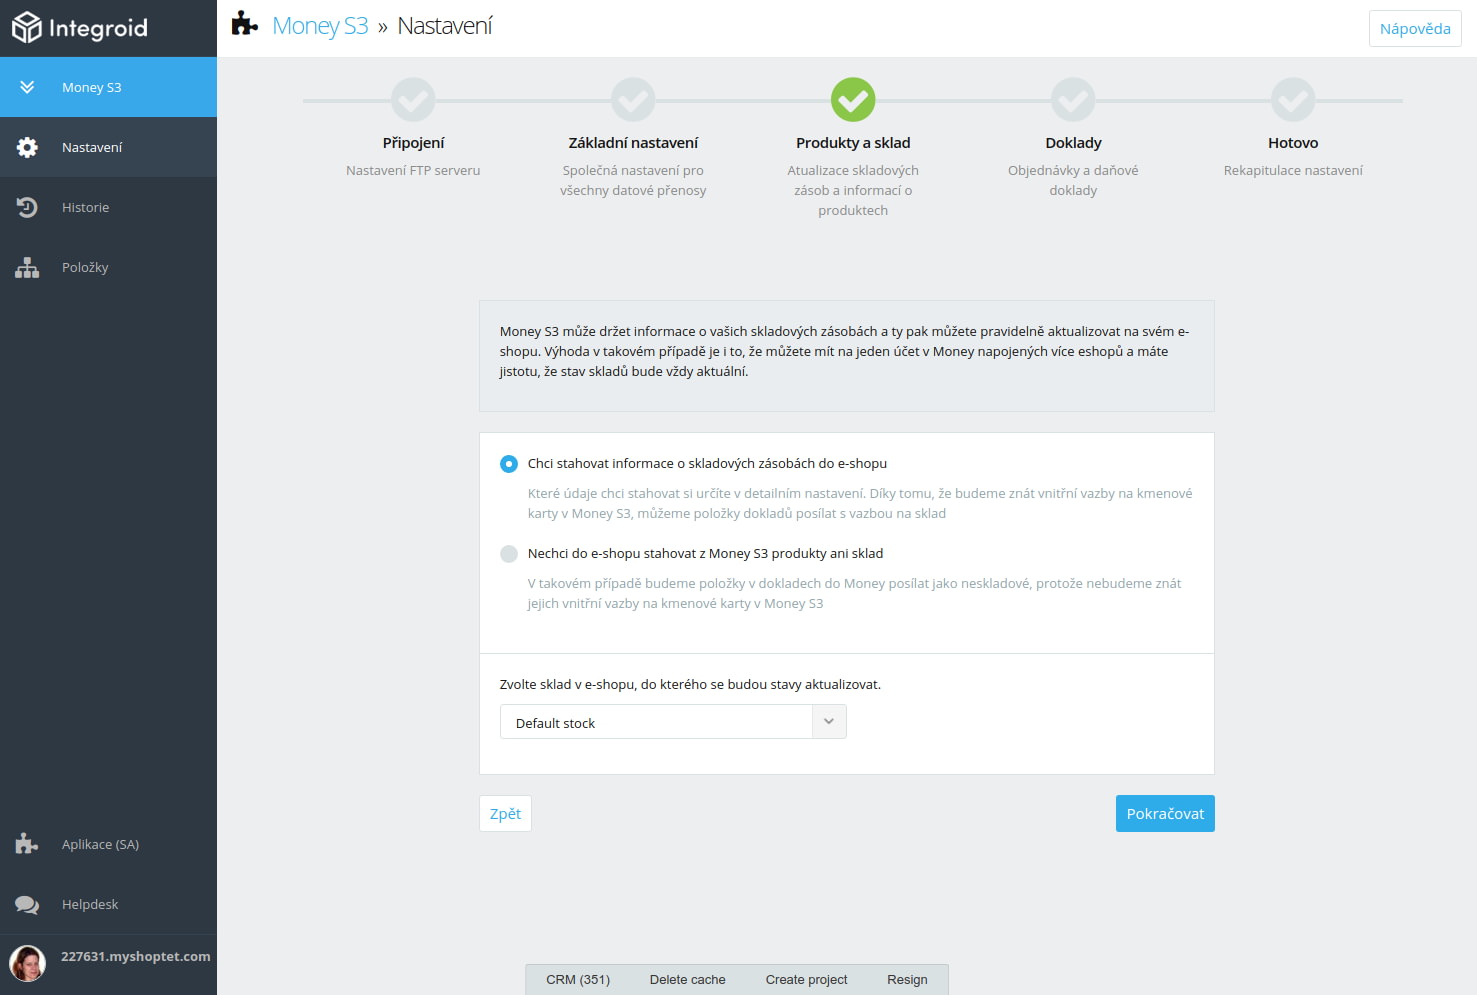Go to the Základní nastavení step checkmark
Screen dimensions: 1477x995
tap(633, 100)
